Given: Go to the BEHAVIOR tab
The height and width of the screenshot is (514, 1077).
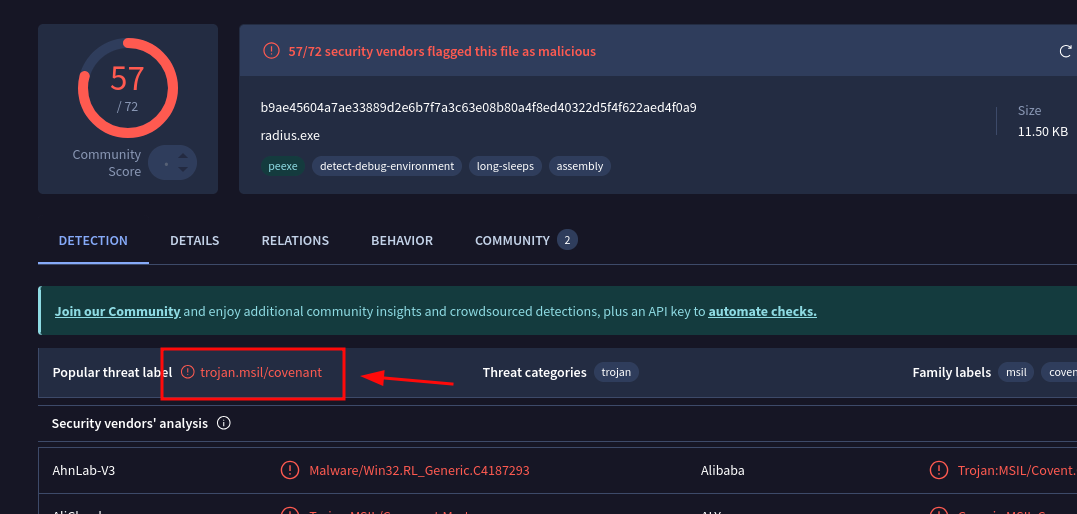Looking at the screenshot, I should click(x=402, y=241).
